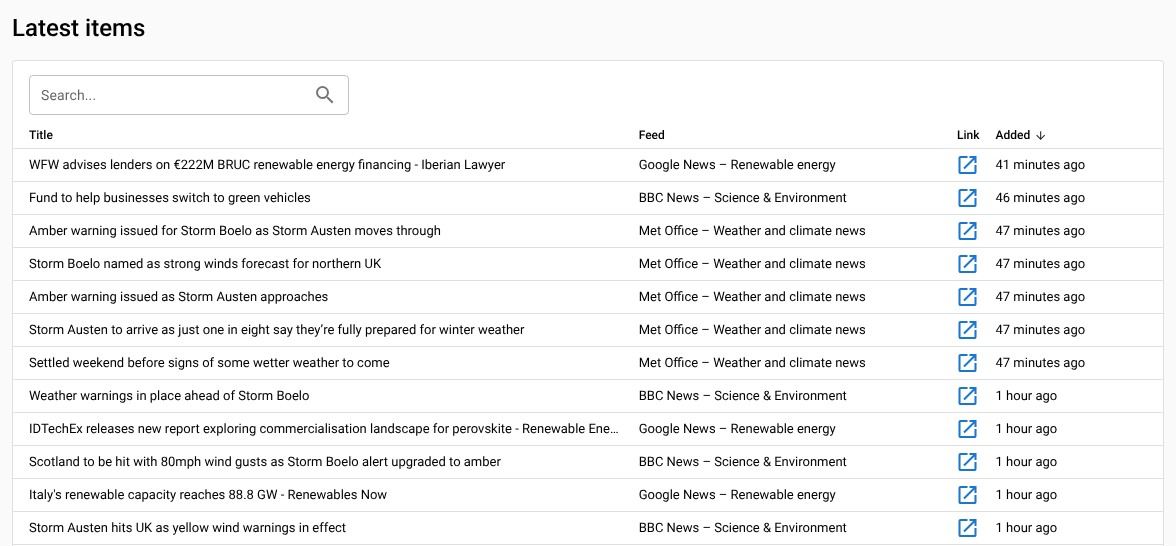1176x546 pixels.
Task: Open link for Fund to help businesses article
Action: pyautogui.click(x=968, y=198)
